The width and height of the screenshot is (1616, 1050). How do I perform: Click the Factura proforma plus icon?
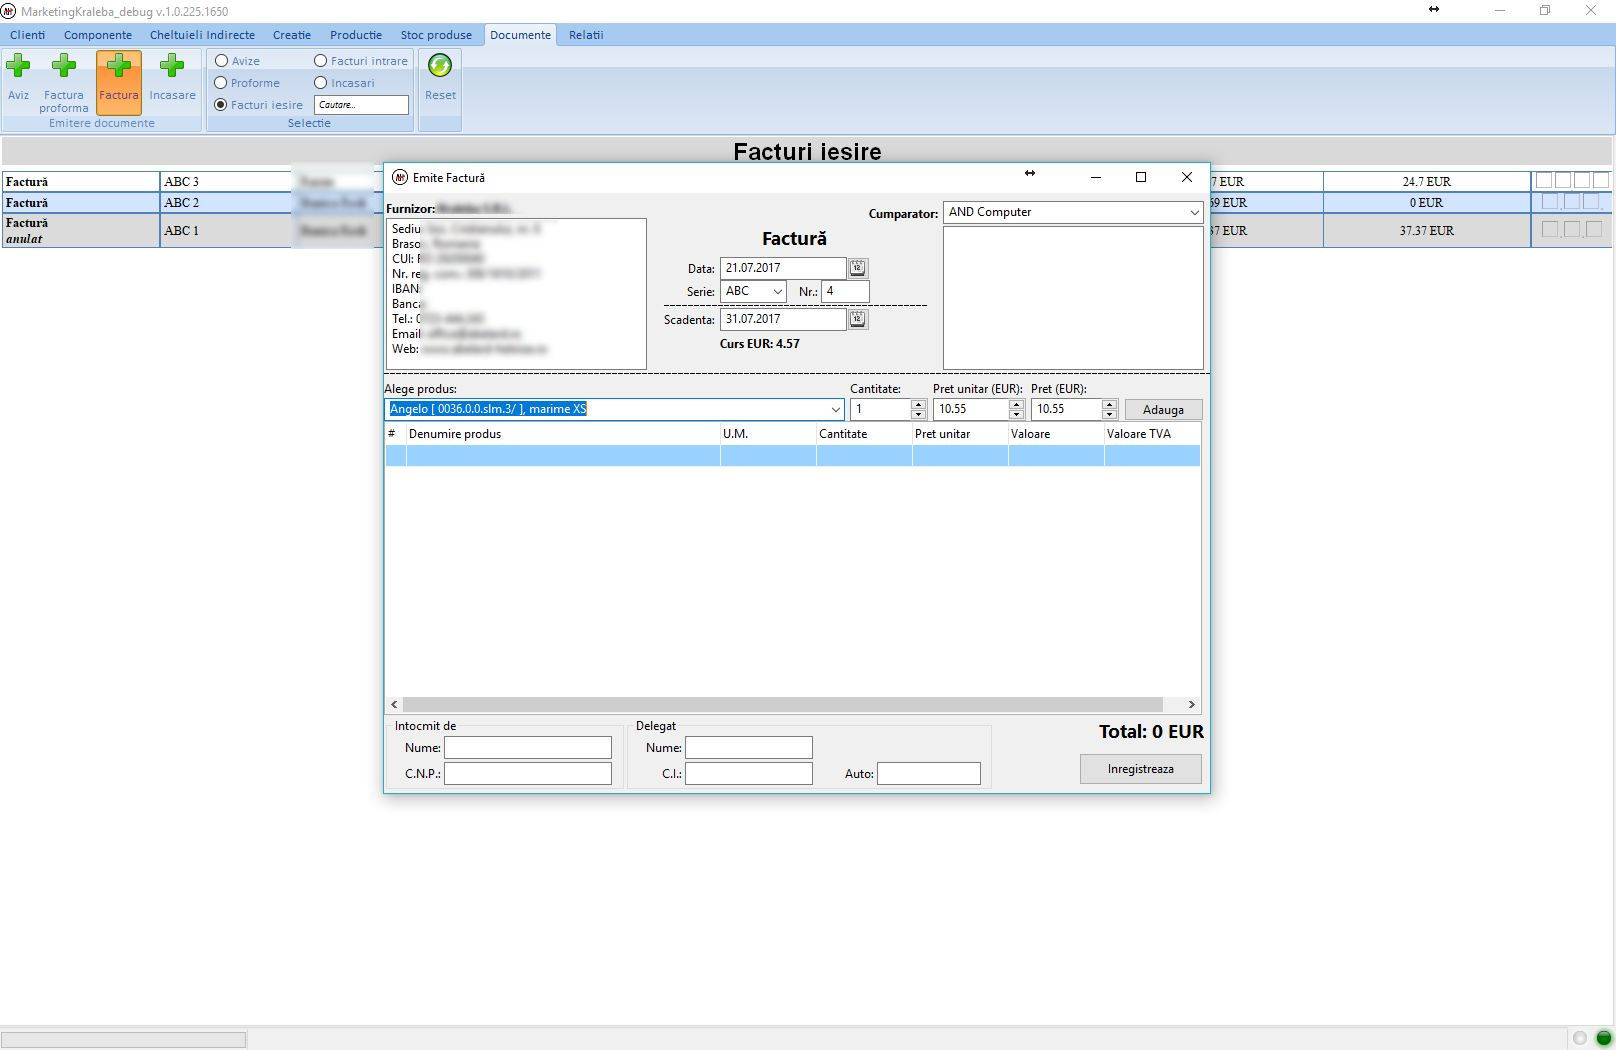click(x=64, y=67)
